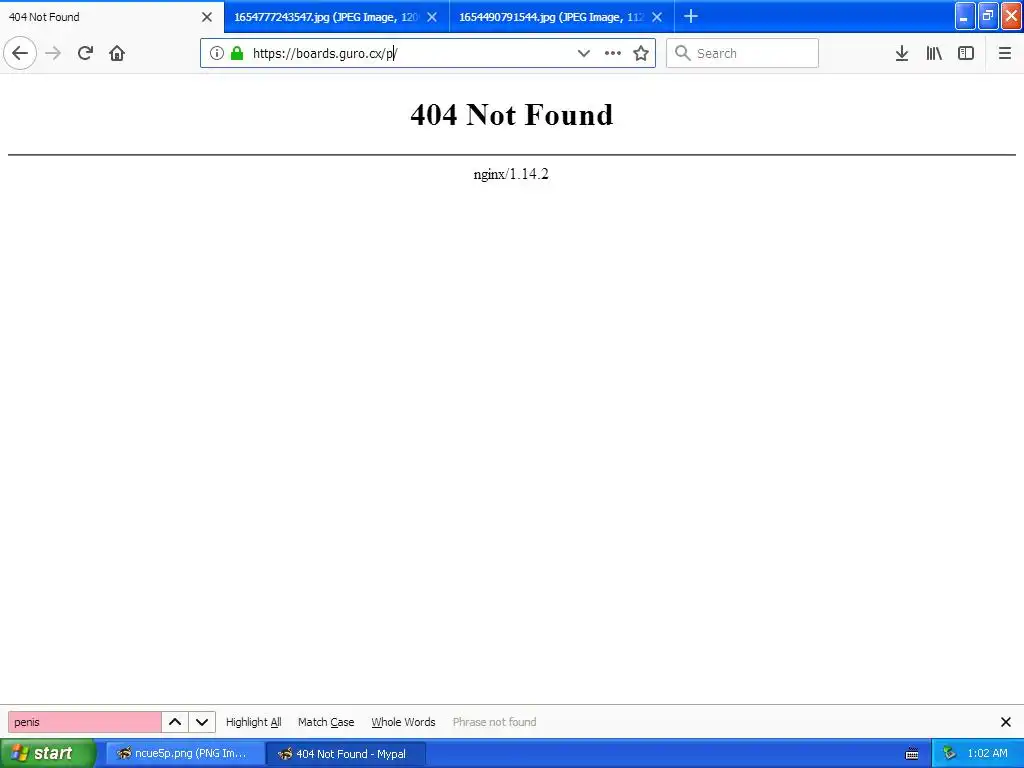
Task: Click the forward navigation arrow
Action: (53, 53)
